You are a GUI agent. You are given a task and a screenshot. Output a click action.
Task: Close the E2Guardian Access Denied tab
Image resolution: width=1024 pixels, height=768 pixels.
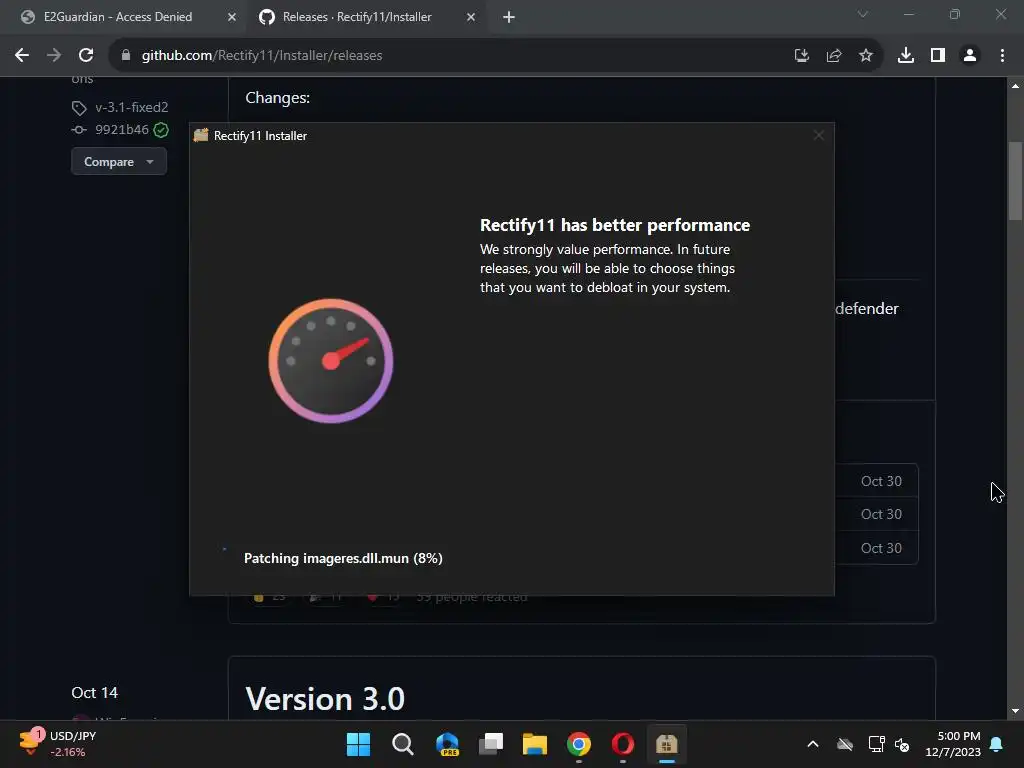point(232,17)
